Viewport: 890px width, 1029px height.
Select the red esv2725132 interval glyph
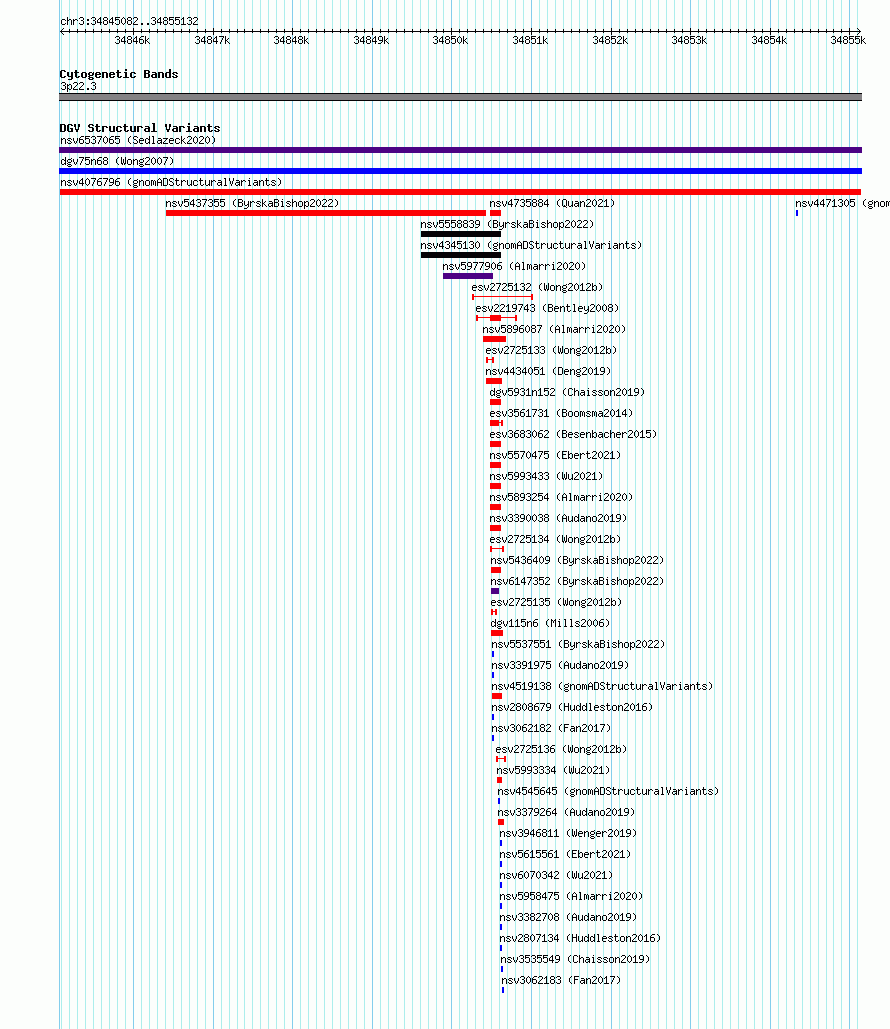[502, 297]
